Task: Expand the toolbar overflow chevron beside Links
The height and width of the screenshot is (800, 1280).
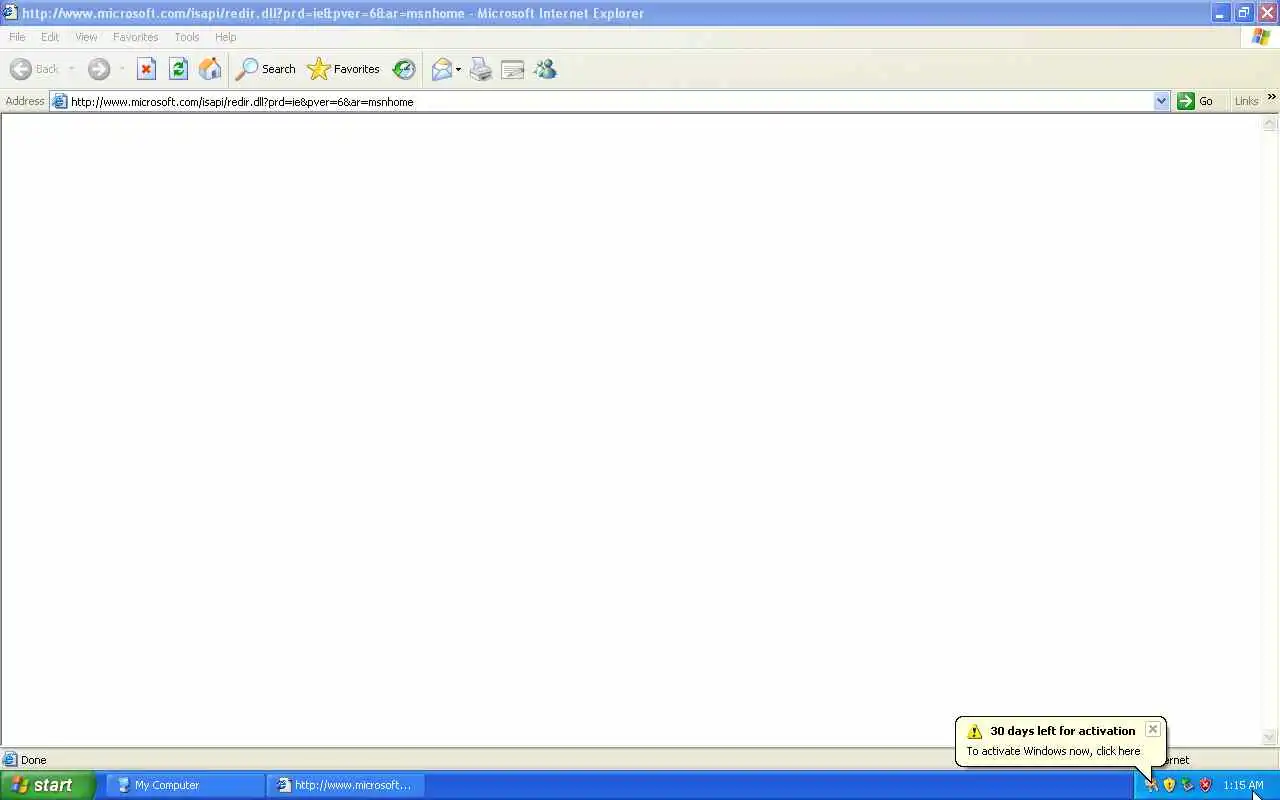Action: [x=1271, y=97]
